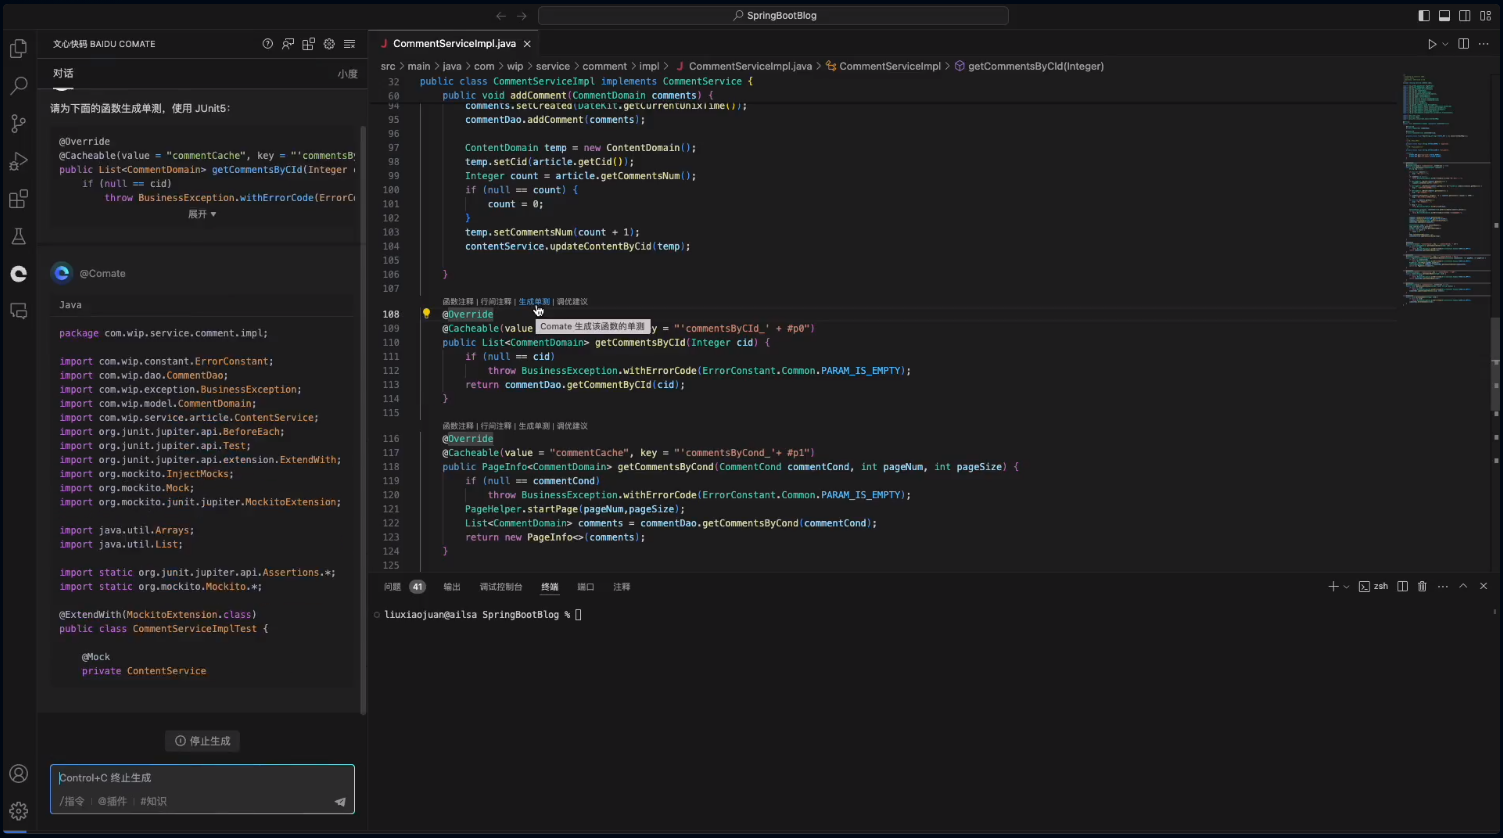Open Customize Layout control

coord(1486,16)
